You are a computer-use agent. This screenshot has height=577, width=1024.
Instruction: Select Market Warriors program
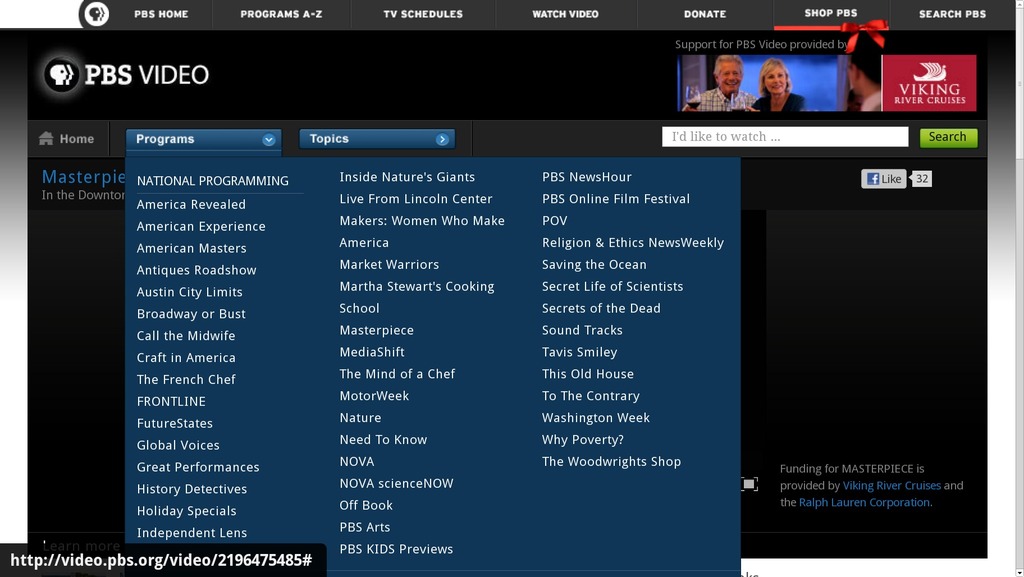pyautogui.click(x=389, y=264)
